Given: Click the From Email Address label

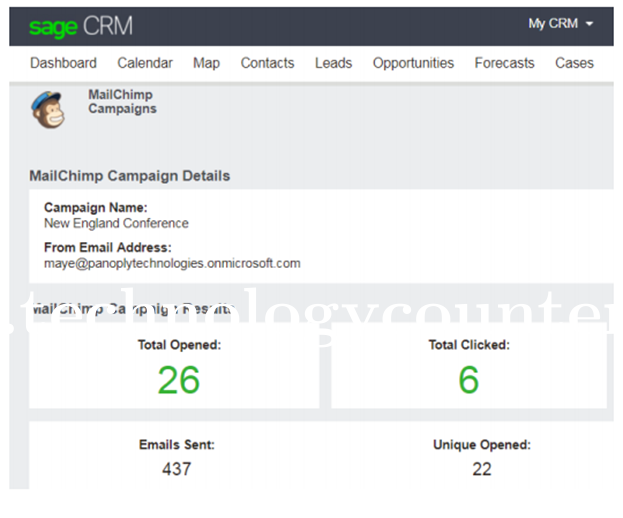Looking at the screenshot, I should tap(108, 247).
